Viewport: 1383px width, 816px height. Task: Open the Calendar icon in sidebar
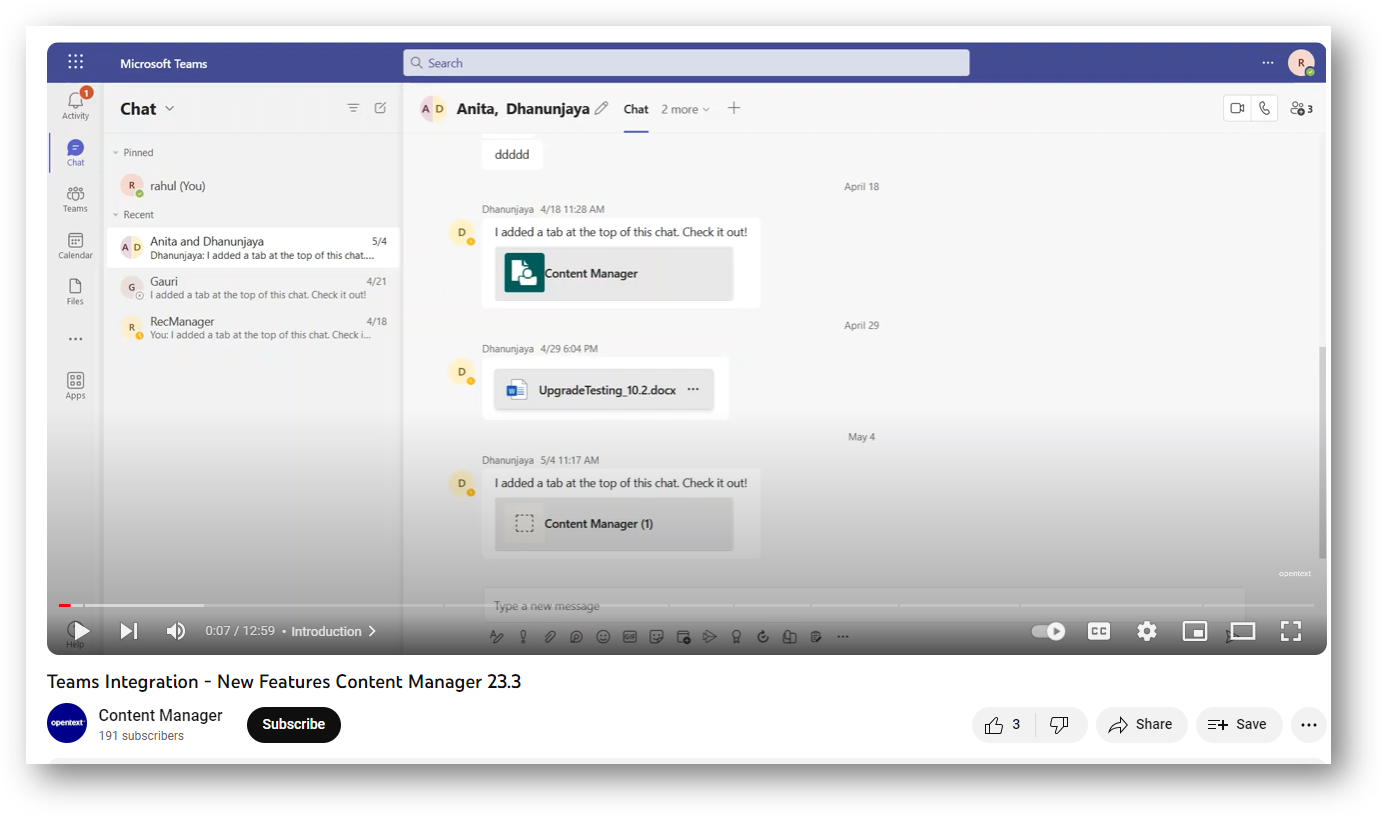click(76, 246)
